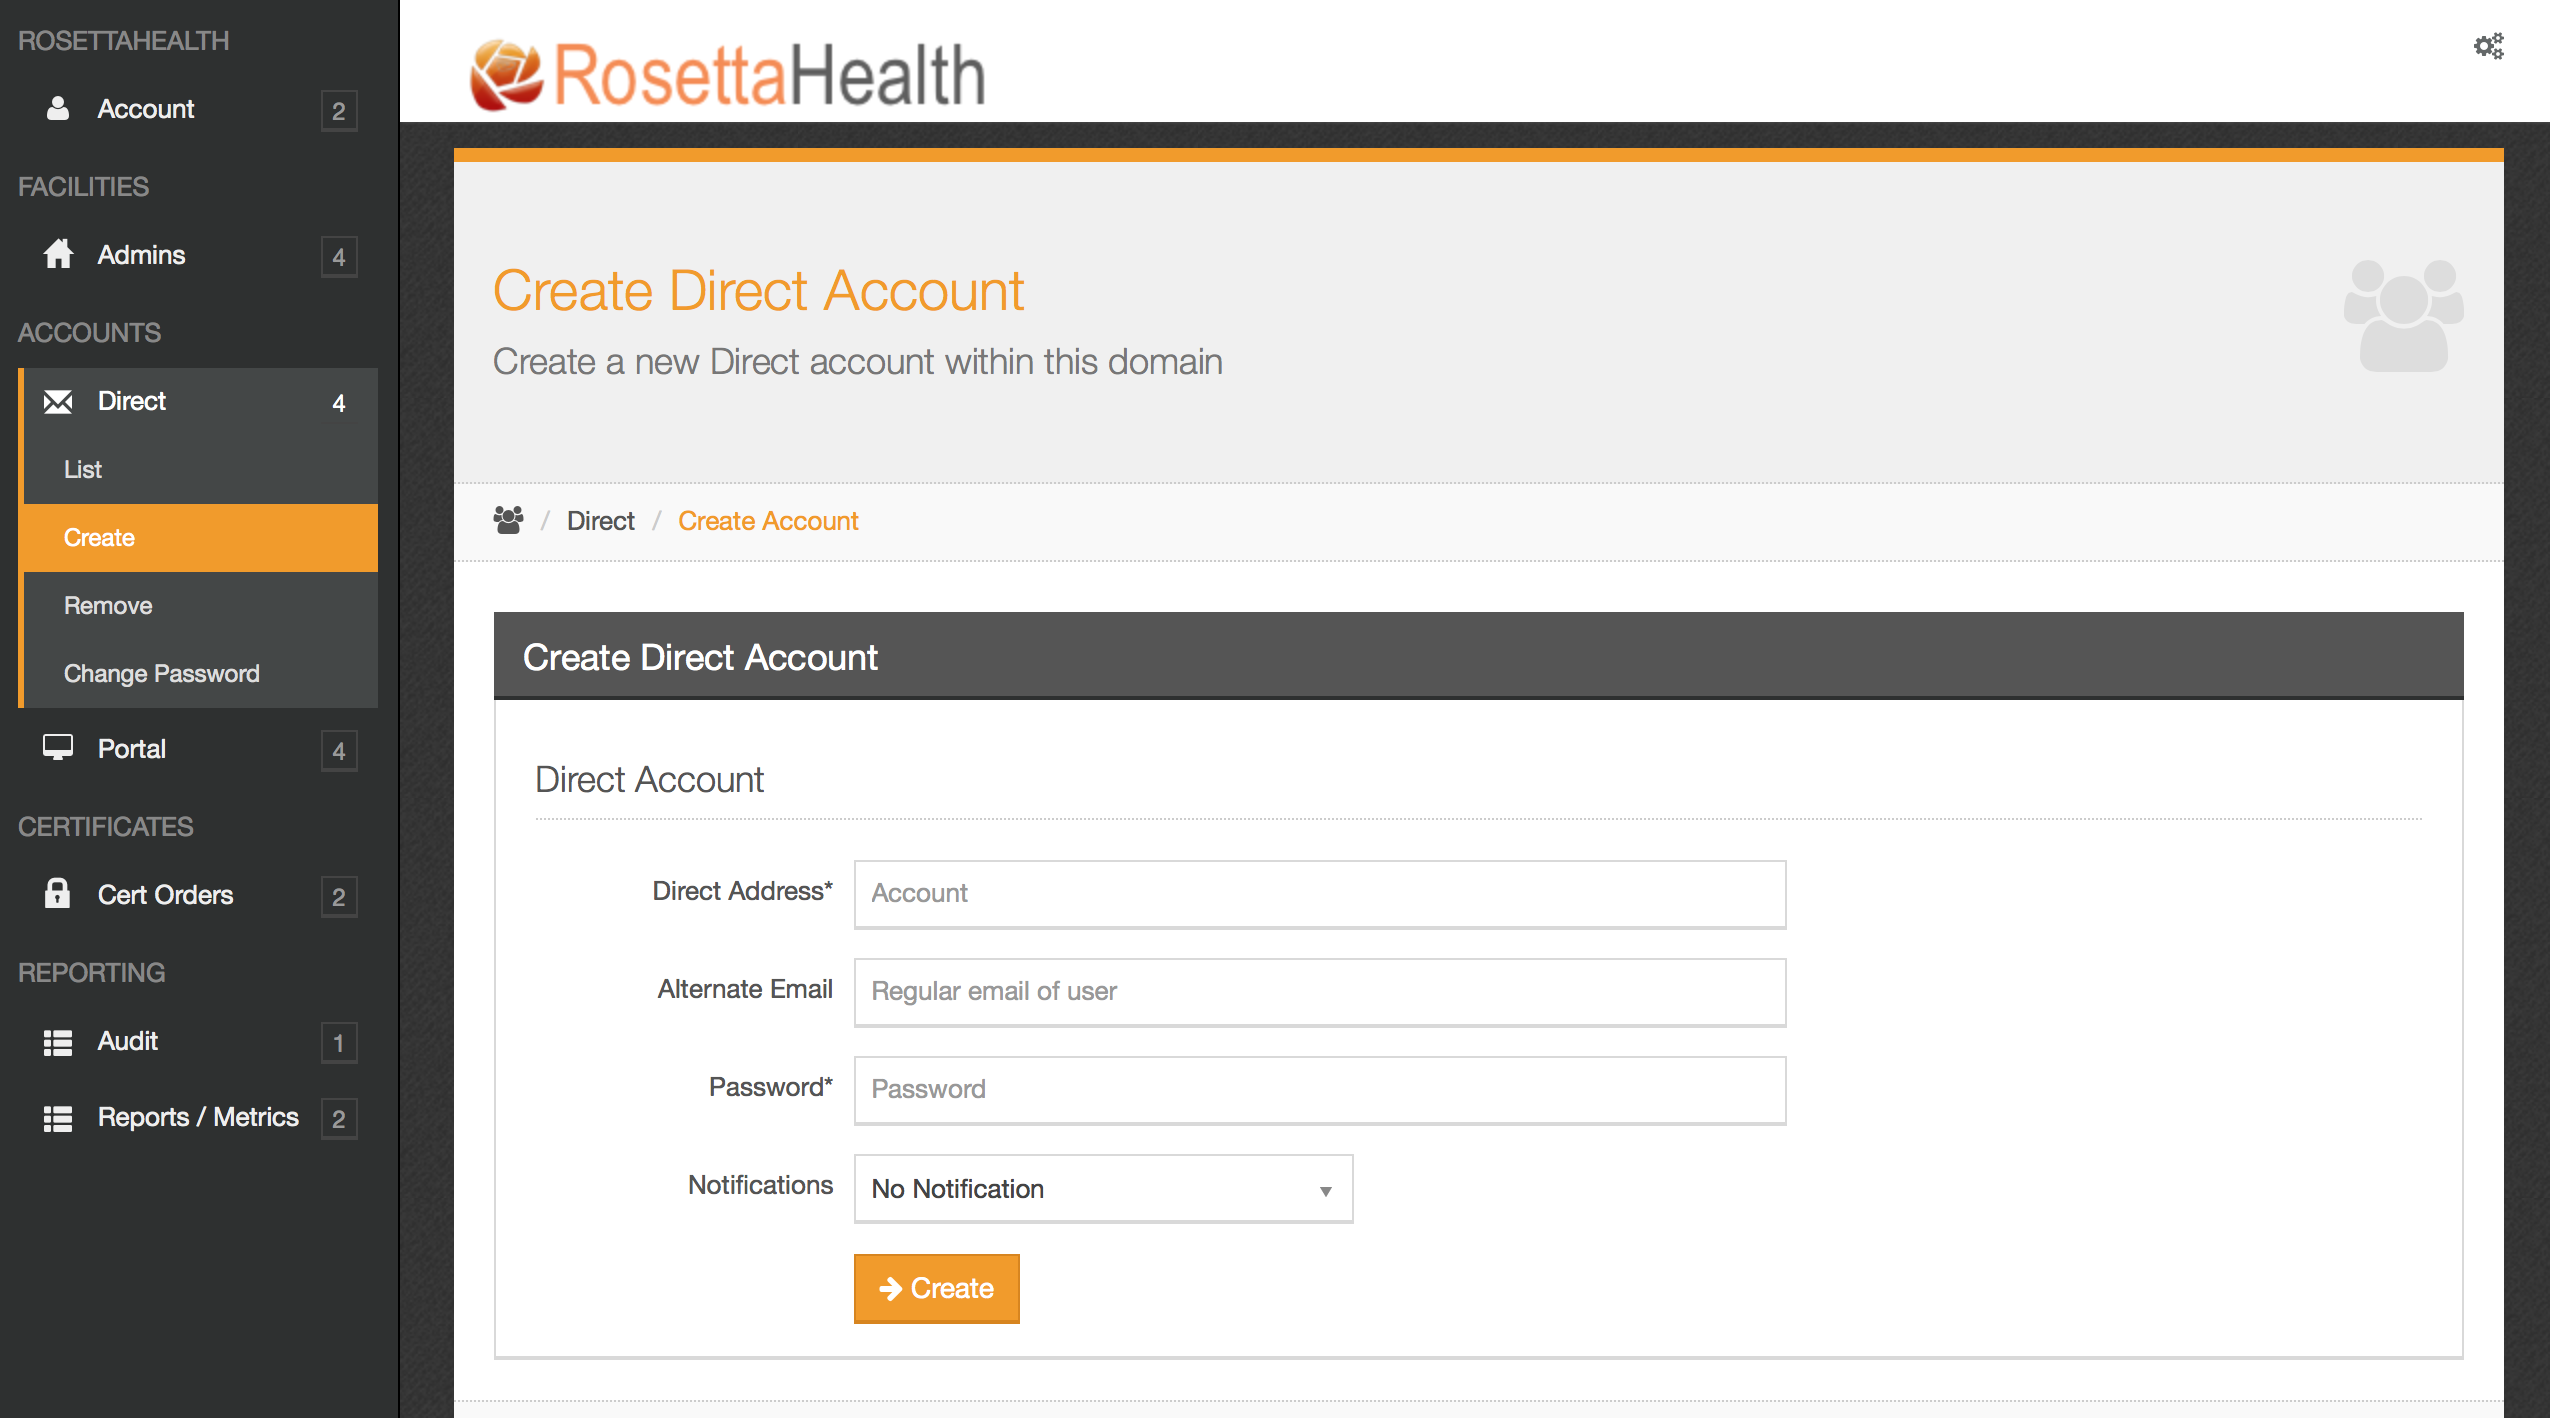Select the Remove submenu item

point(108,605)
